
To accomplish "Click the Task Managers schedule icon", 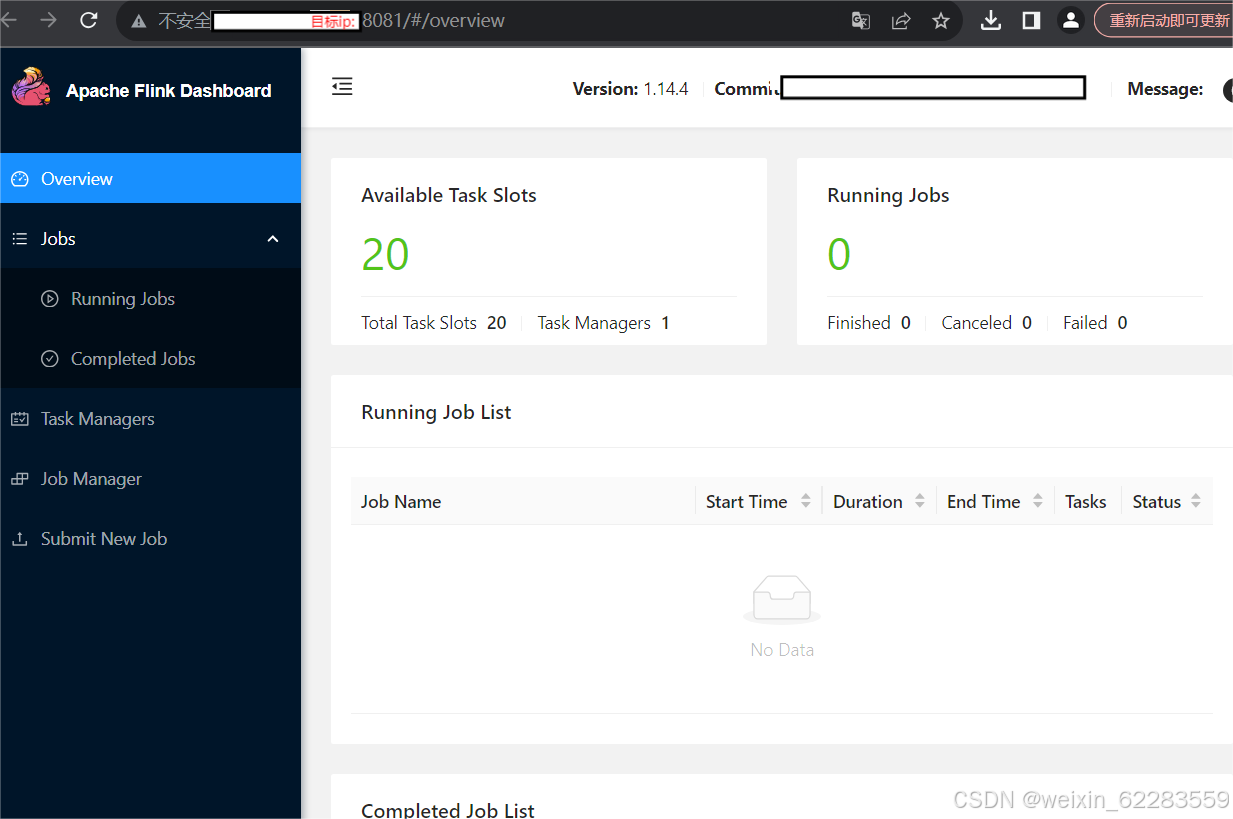I will tap(20, 419).
